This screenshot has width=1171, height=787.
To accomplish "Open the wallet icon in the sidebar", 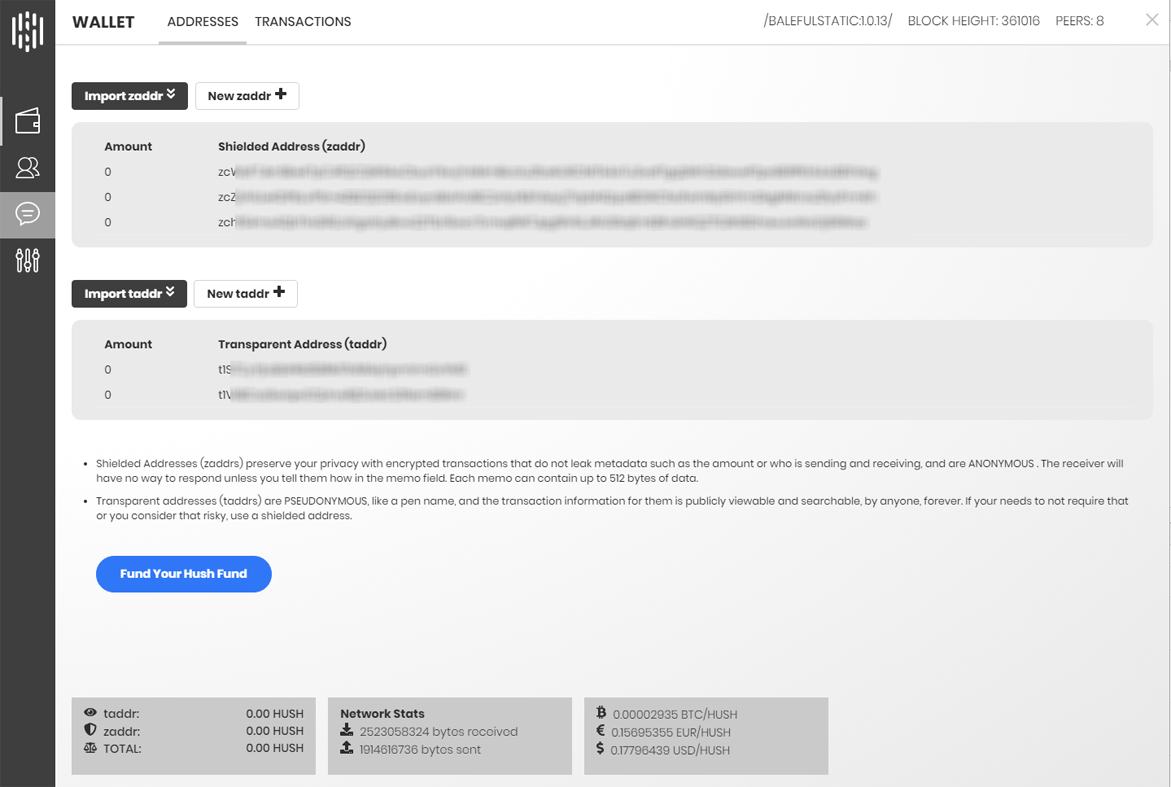I will click(28, 120).
